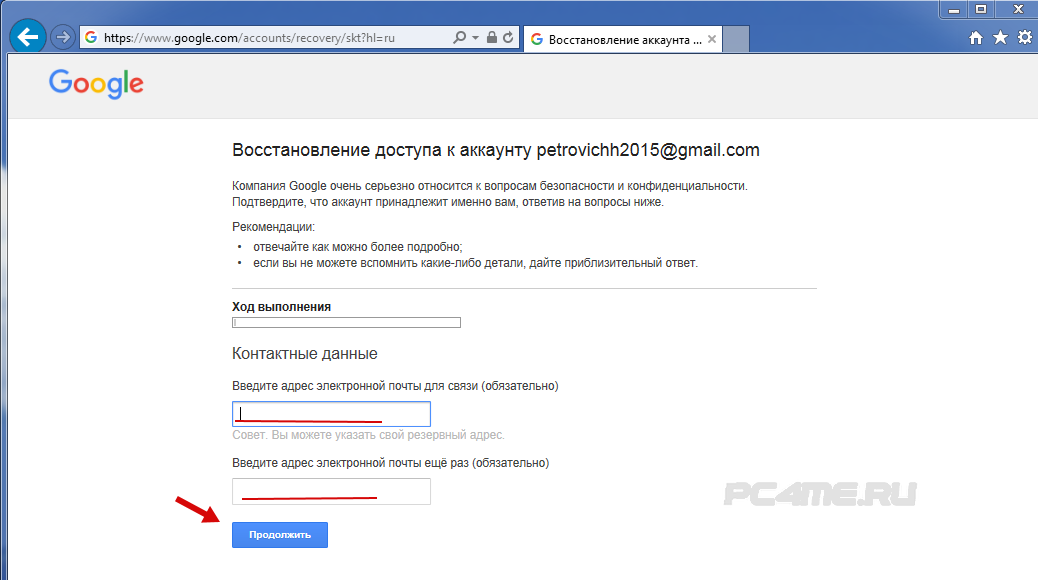Click the Продолжить button
Viewport: 1038px width, 580px height.
[279, 535]
